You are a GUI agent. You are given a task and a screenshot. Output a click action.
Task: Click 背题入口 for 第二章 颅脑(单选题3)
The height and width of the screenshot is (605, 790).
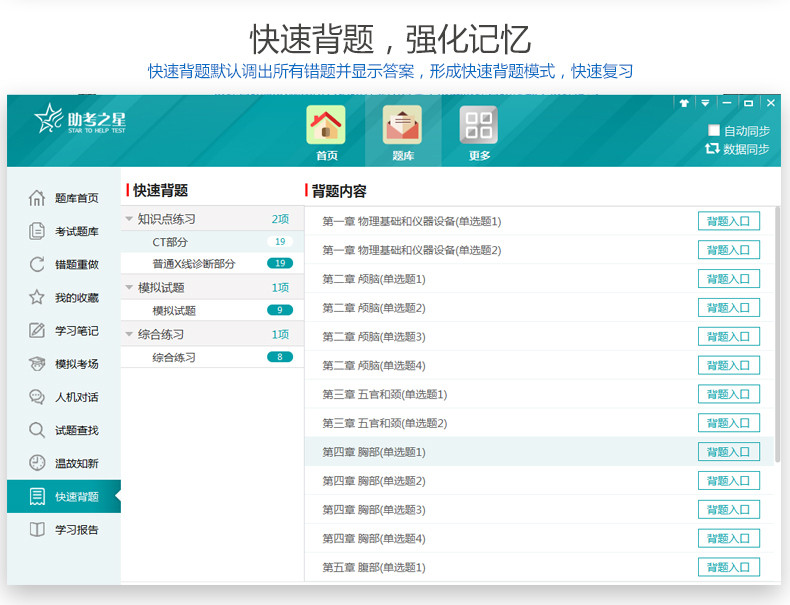[x=729, y=337]
